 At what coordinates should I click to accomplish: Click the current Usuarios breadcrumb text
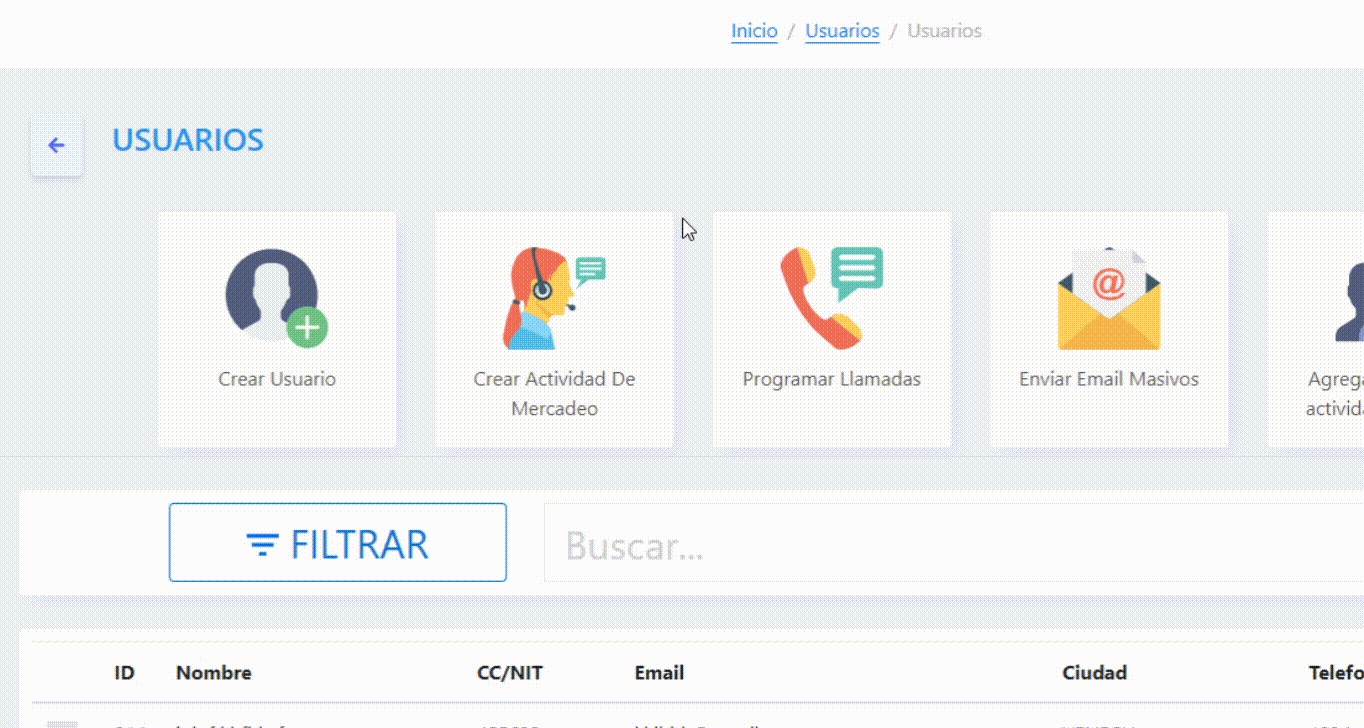[x=944, y=31]
